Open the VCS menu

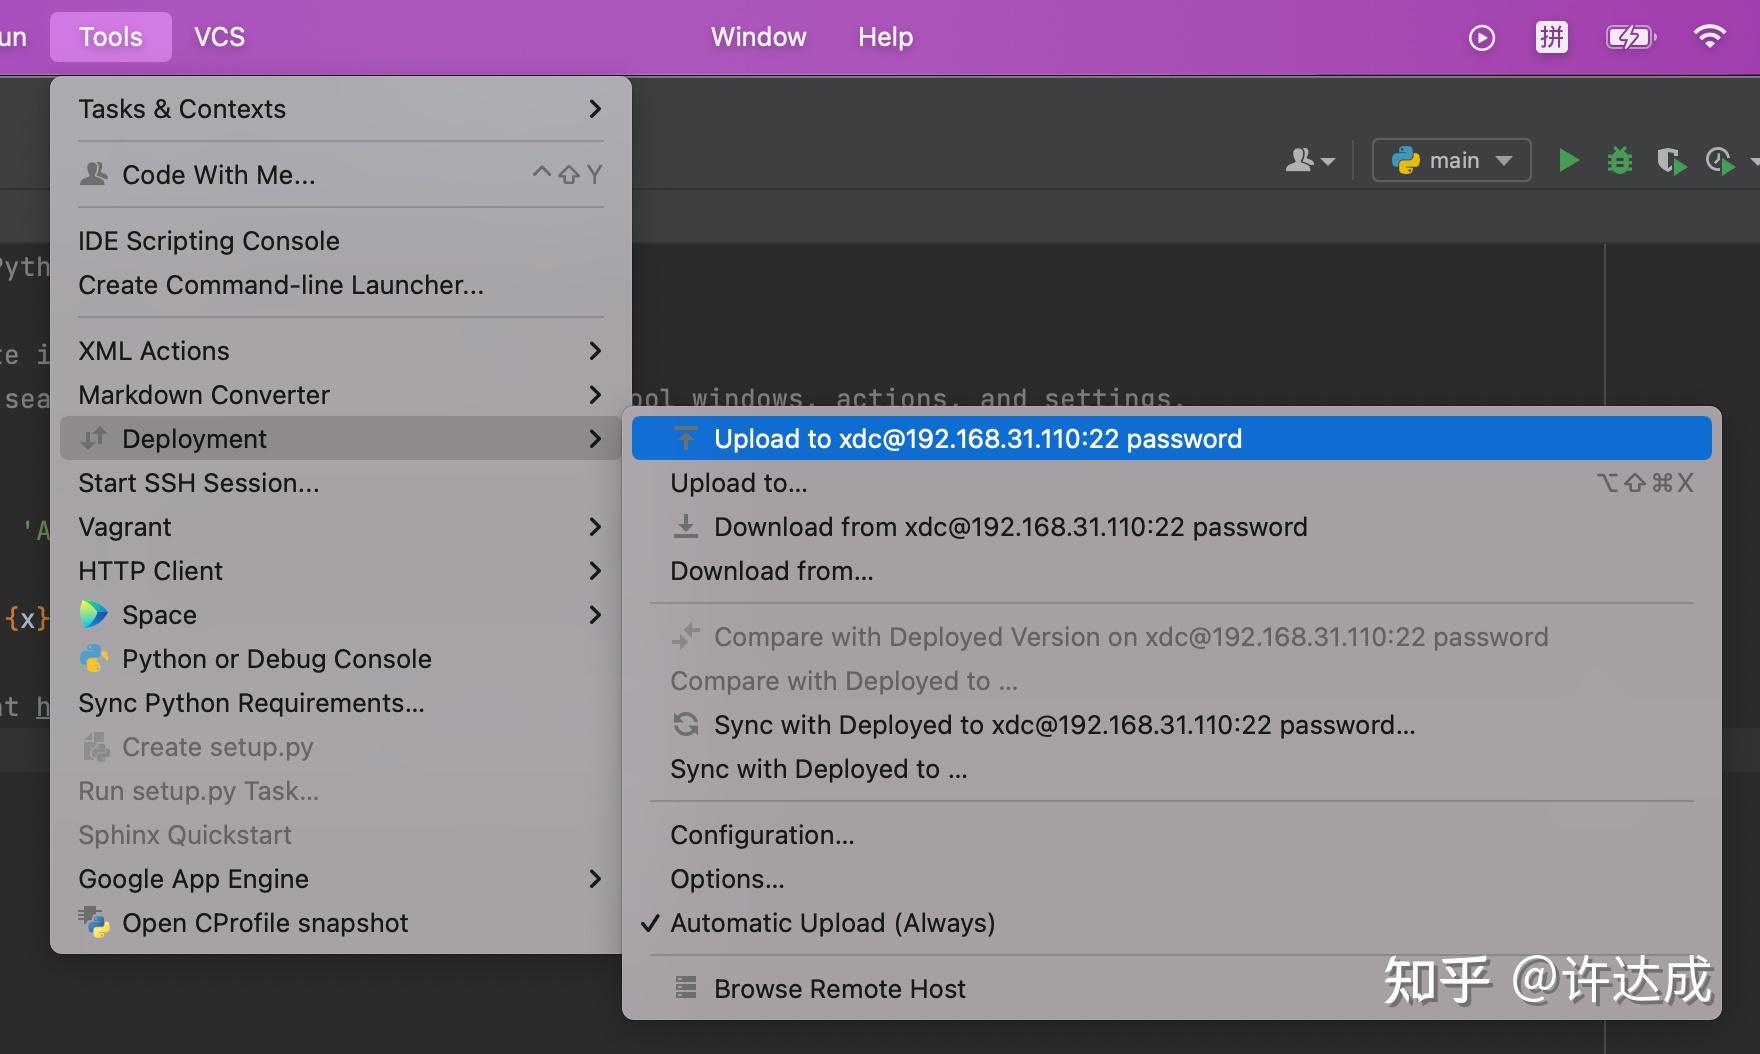click(x=219, y=37)
